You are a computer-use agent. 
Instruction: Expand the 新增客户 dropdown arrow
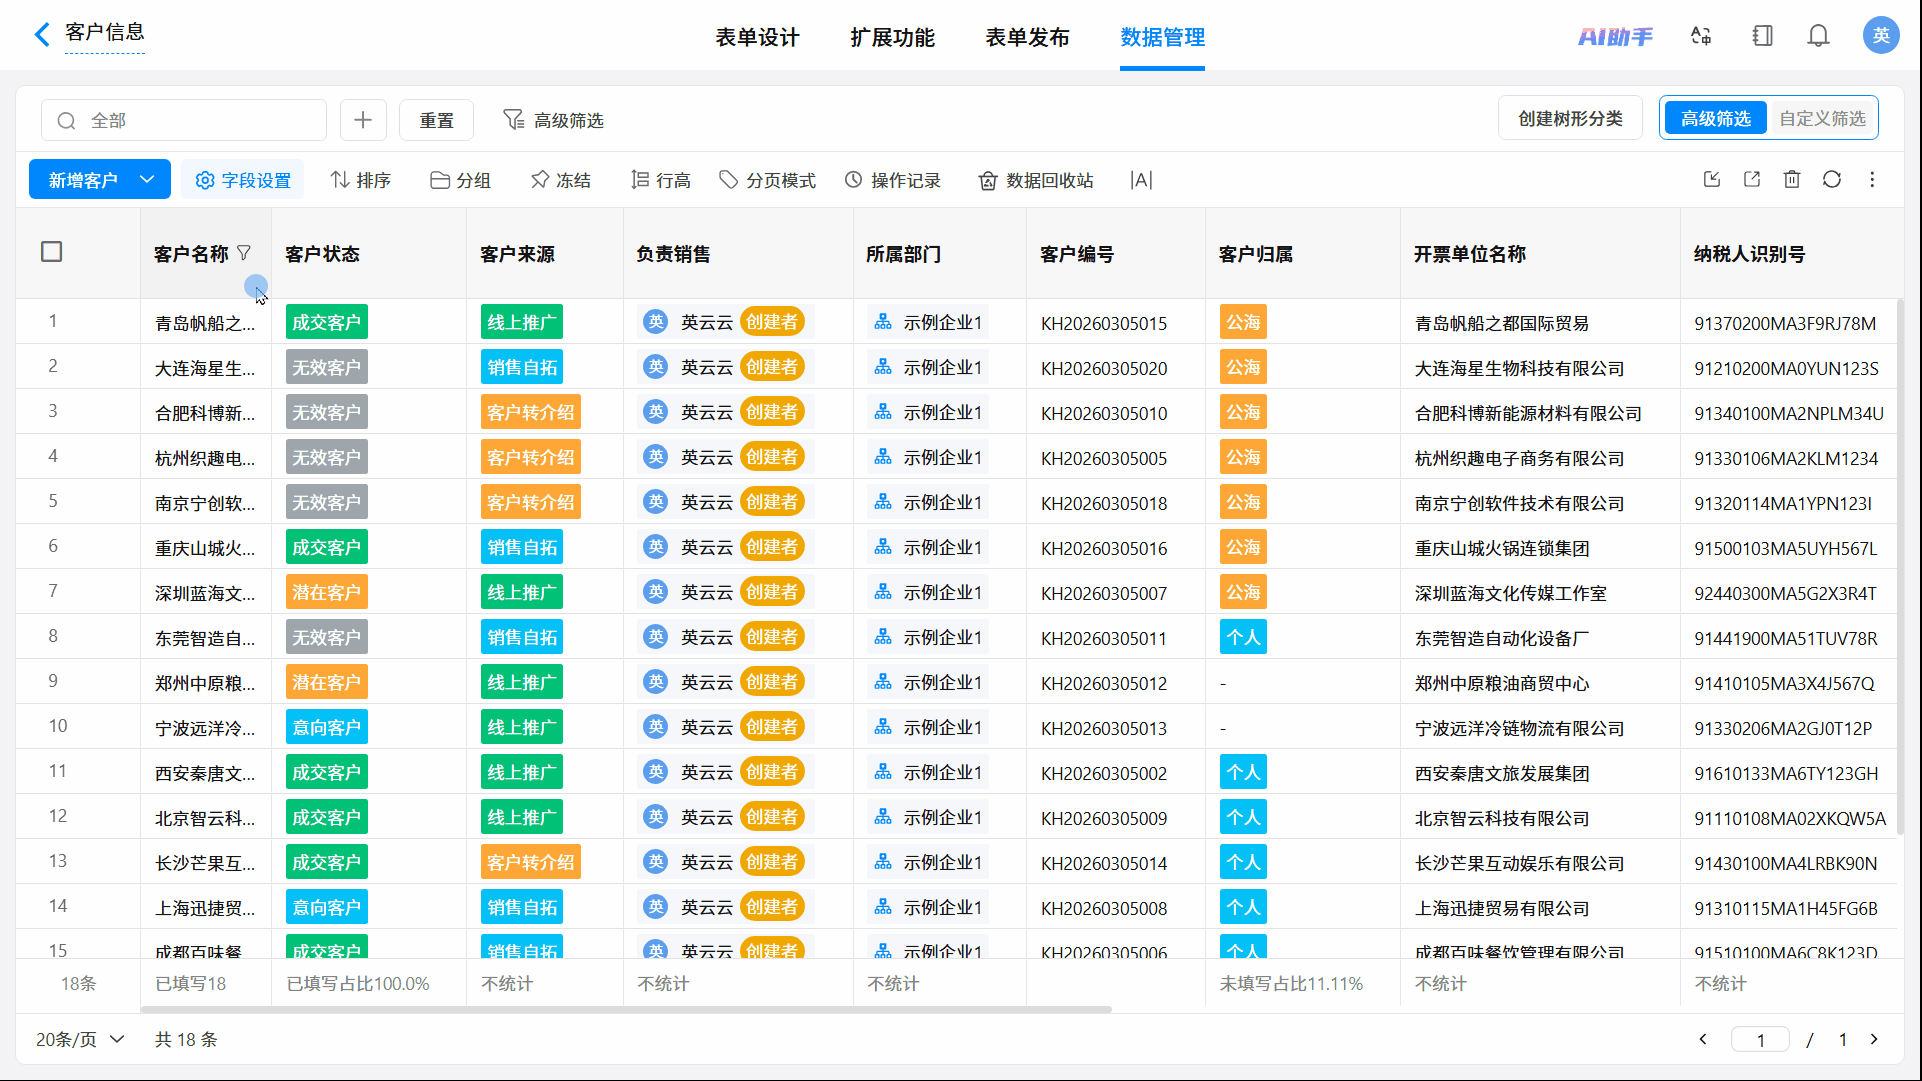coord(147,179)
